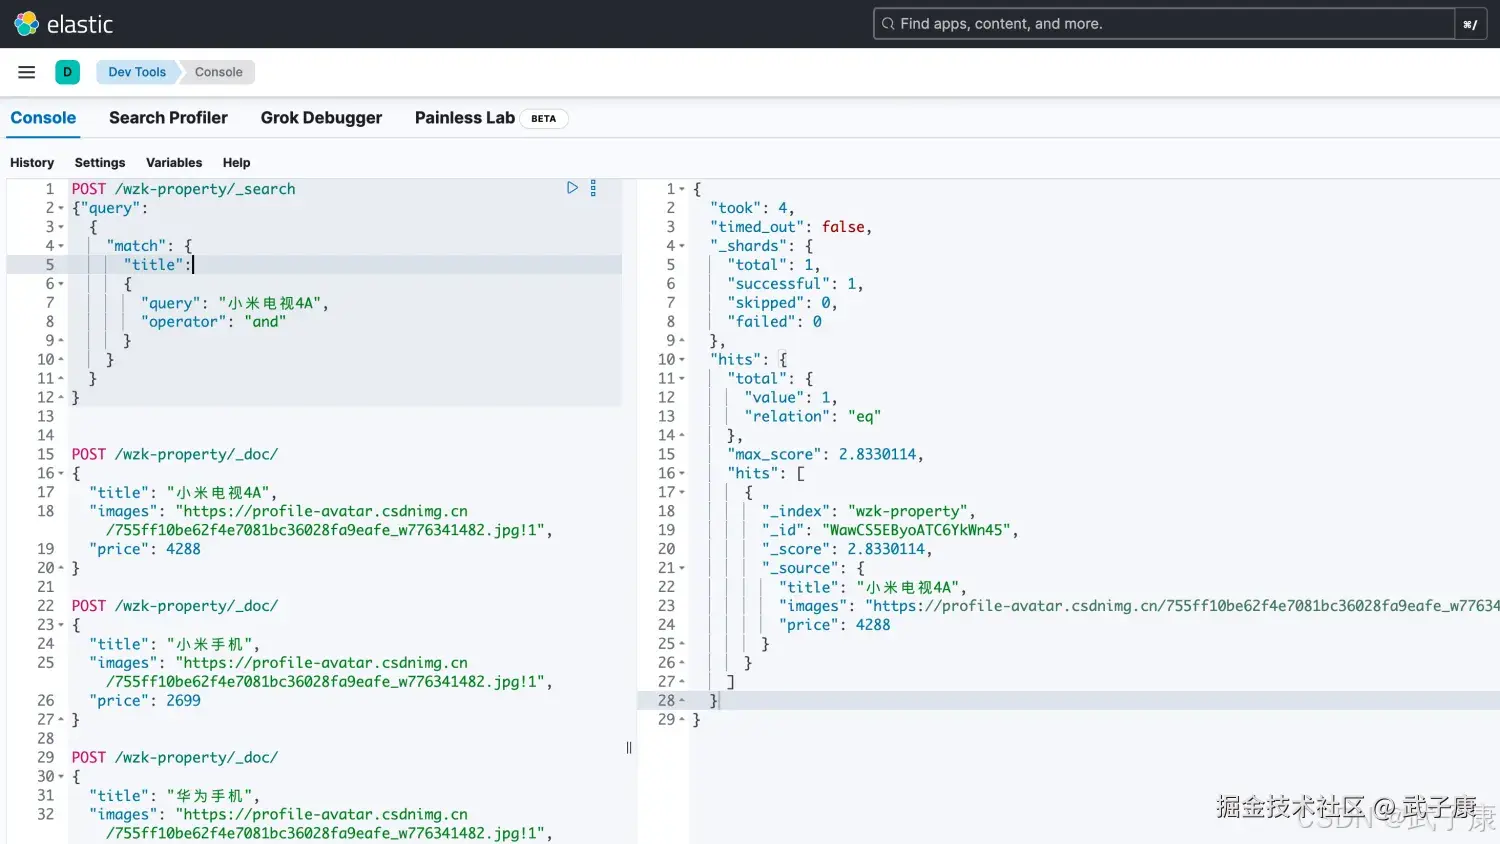Collapse the _source block in the response
The width and height of the screenshot is (1500, 844).
[x=681, y=567]
